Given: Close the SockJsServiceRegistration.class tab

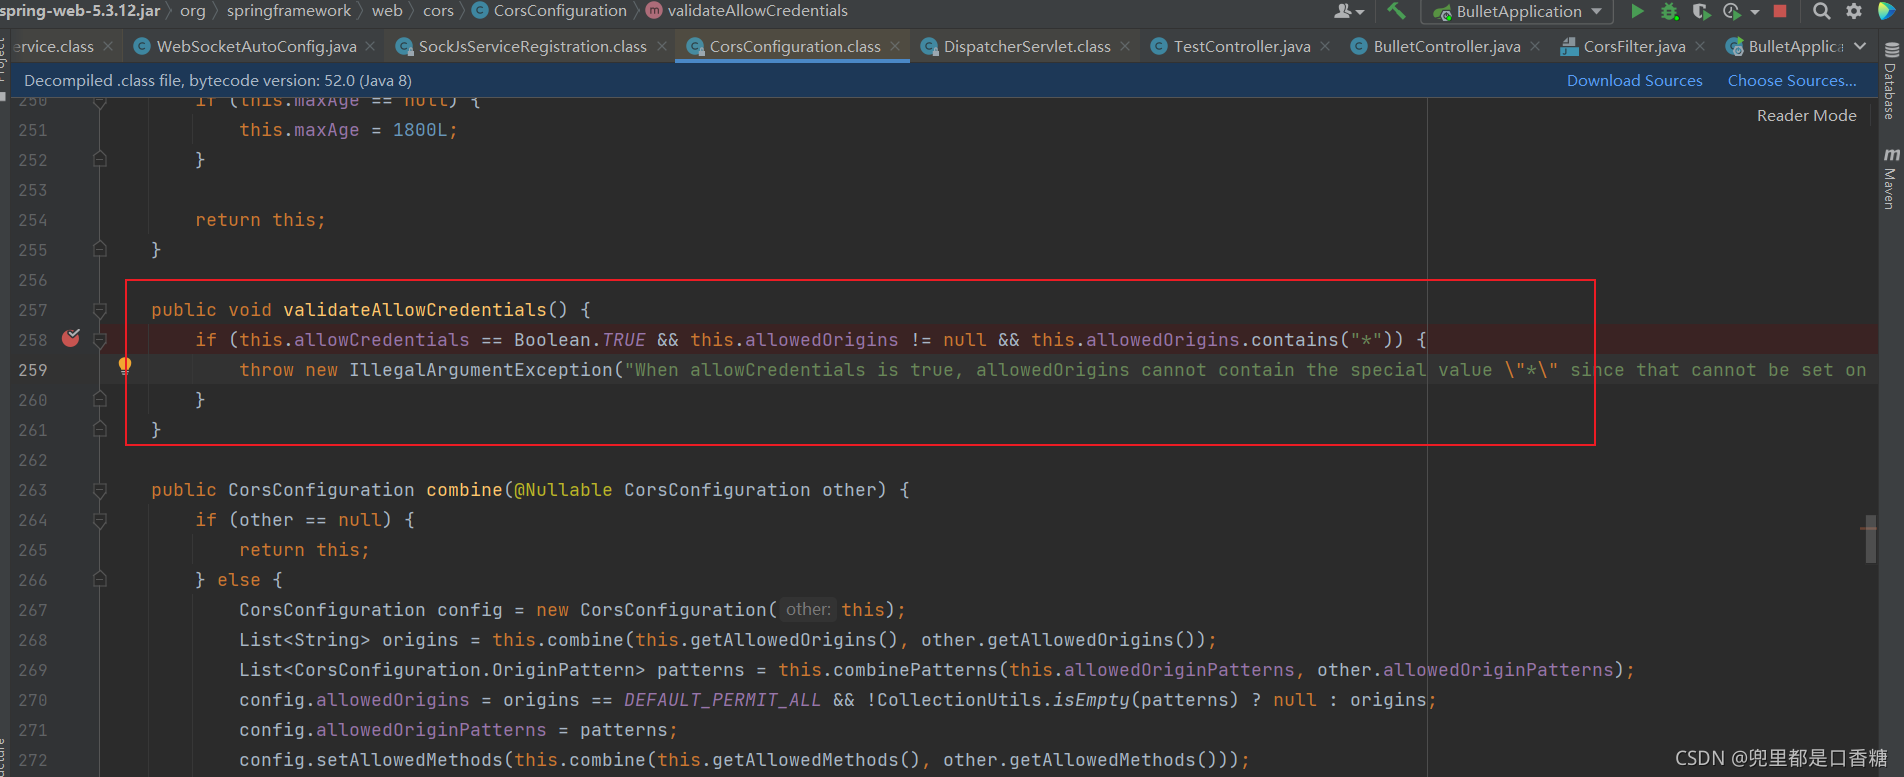Looking at the screenshot, I should (x=662, y=46).
